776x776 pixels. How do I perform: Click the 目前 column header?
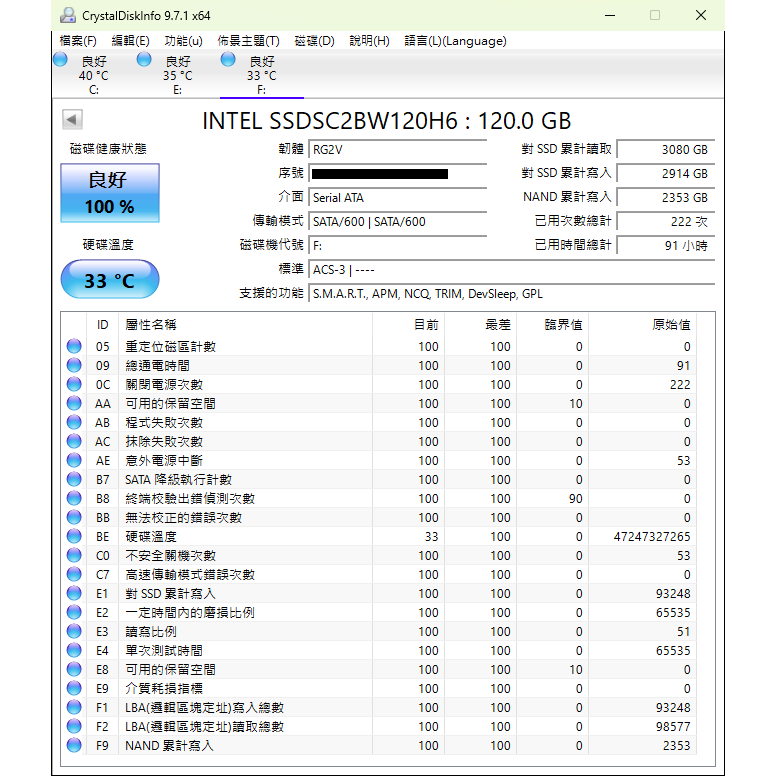408,325
